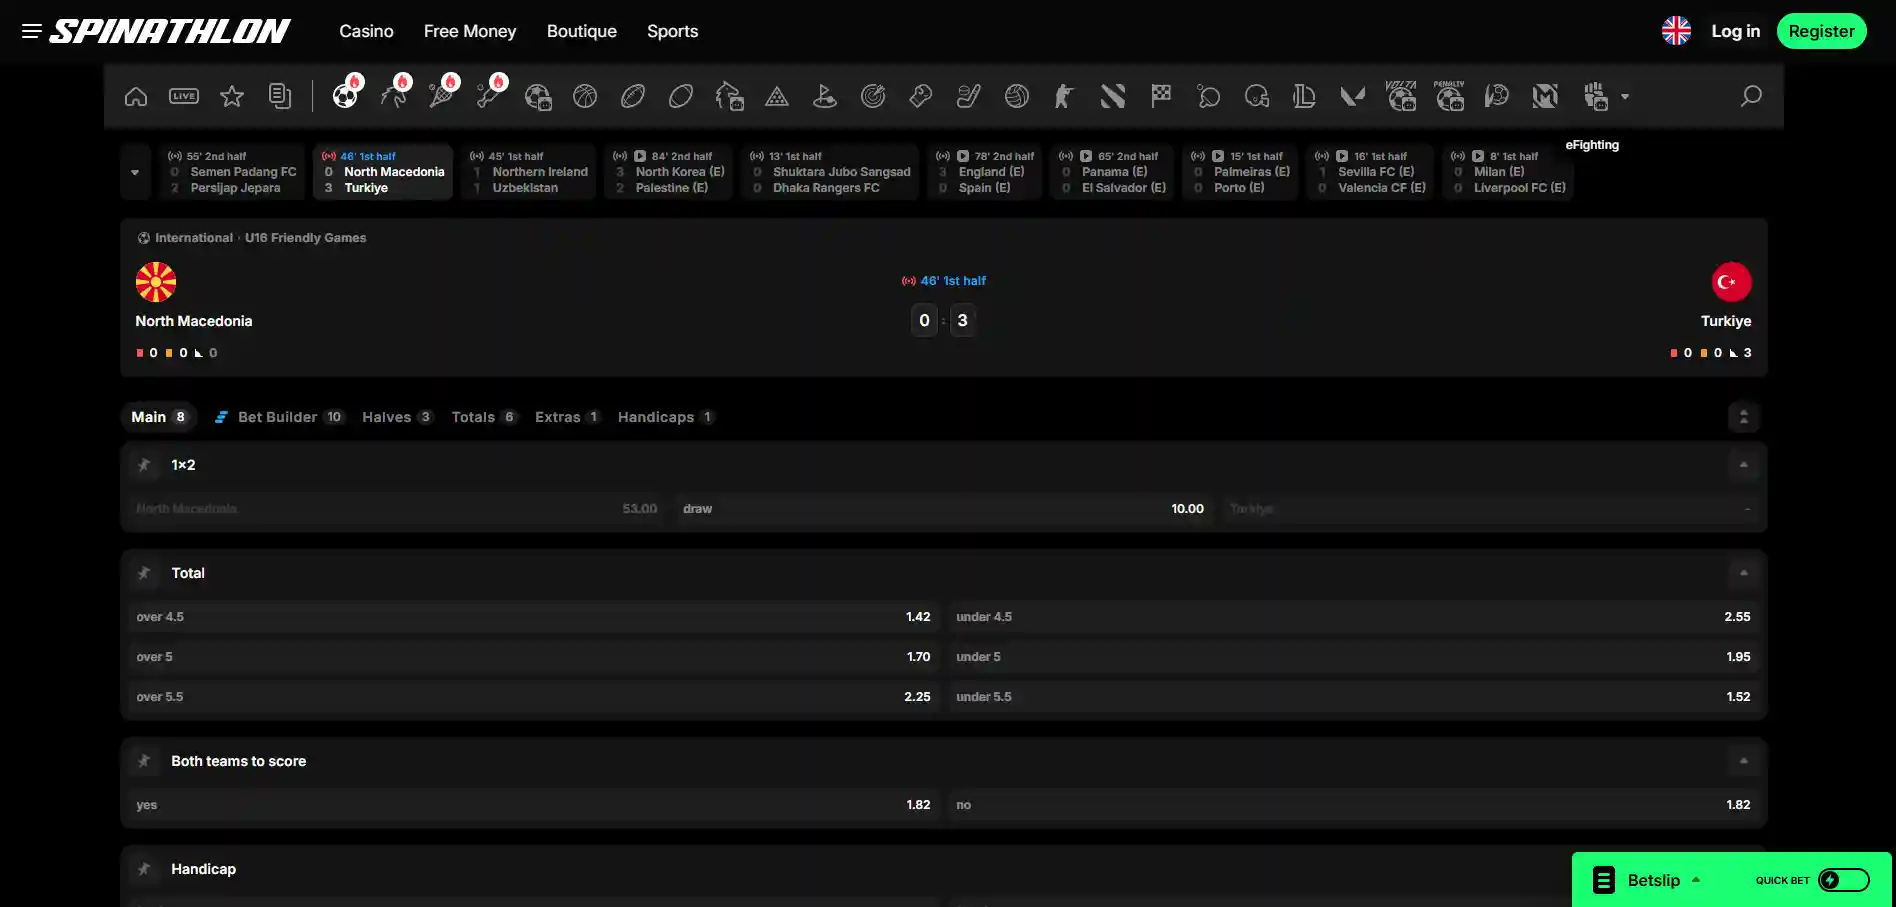Go to the sportsbook home icon

pyautogui.click(x=136, y=96)
